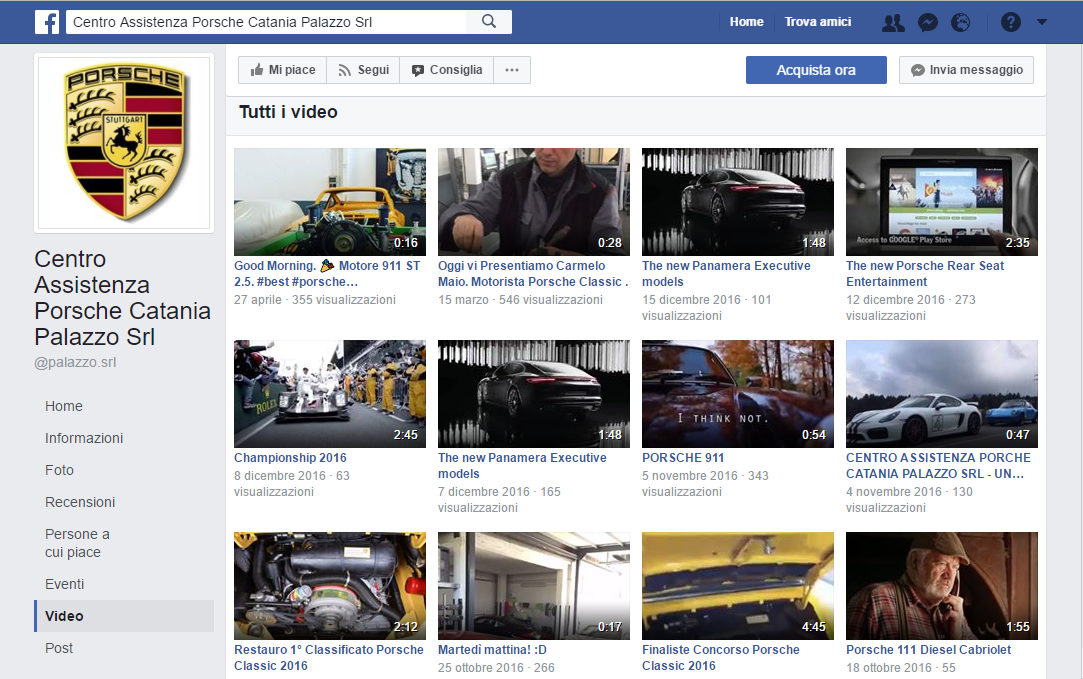Click the more options ellipsis button
This screenshot has height=679, width=1083.
[x=512, y=70]
